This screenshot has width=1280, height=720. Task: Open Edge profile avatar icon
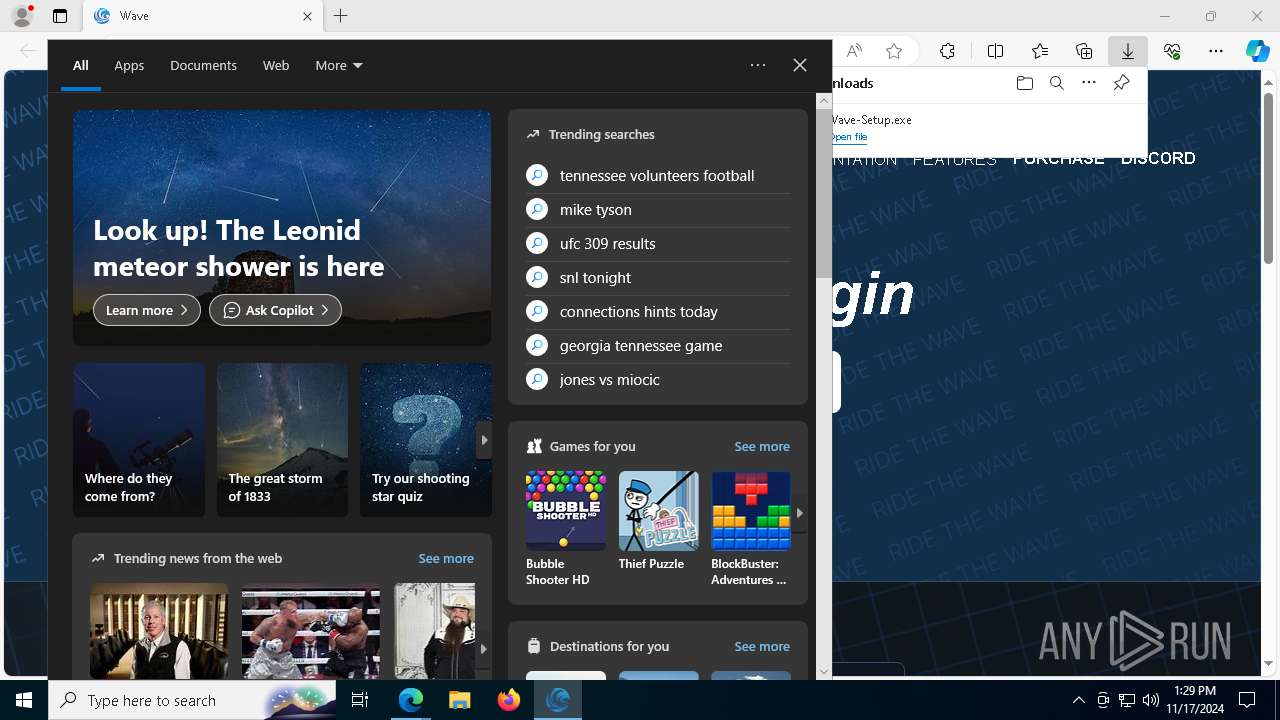pyautogui.click(x=22, y=16)
